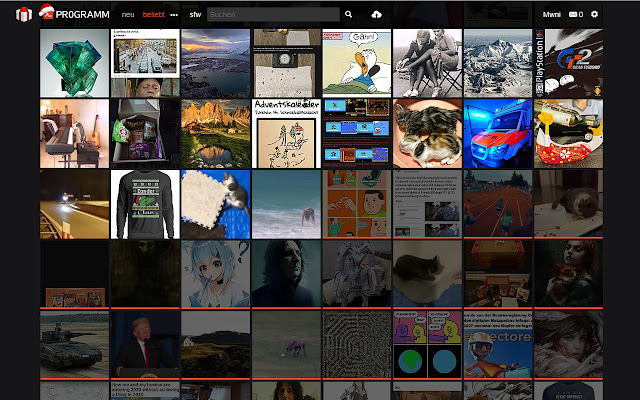Open the three-dot more menu
The width and height of the screenshot is (640, 400).
pos(174,15)
